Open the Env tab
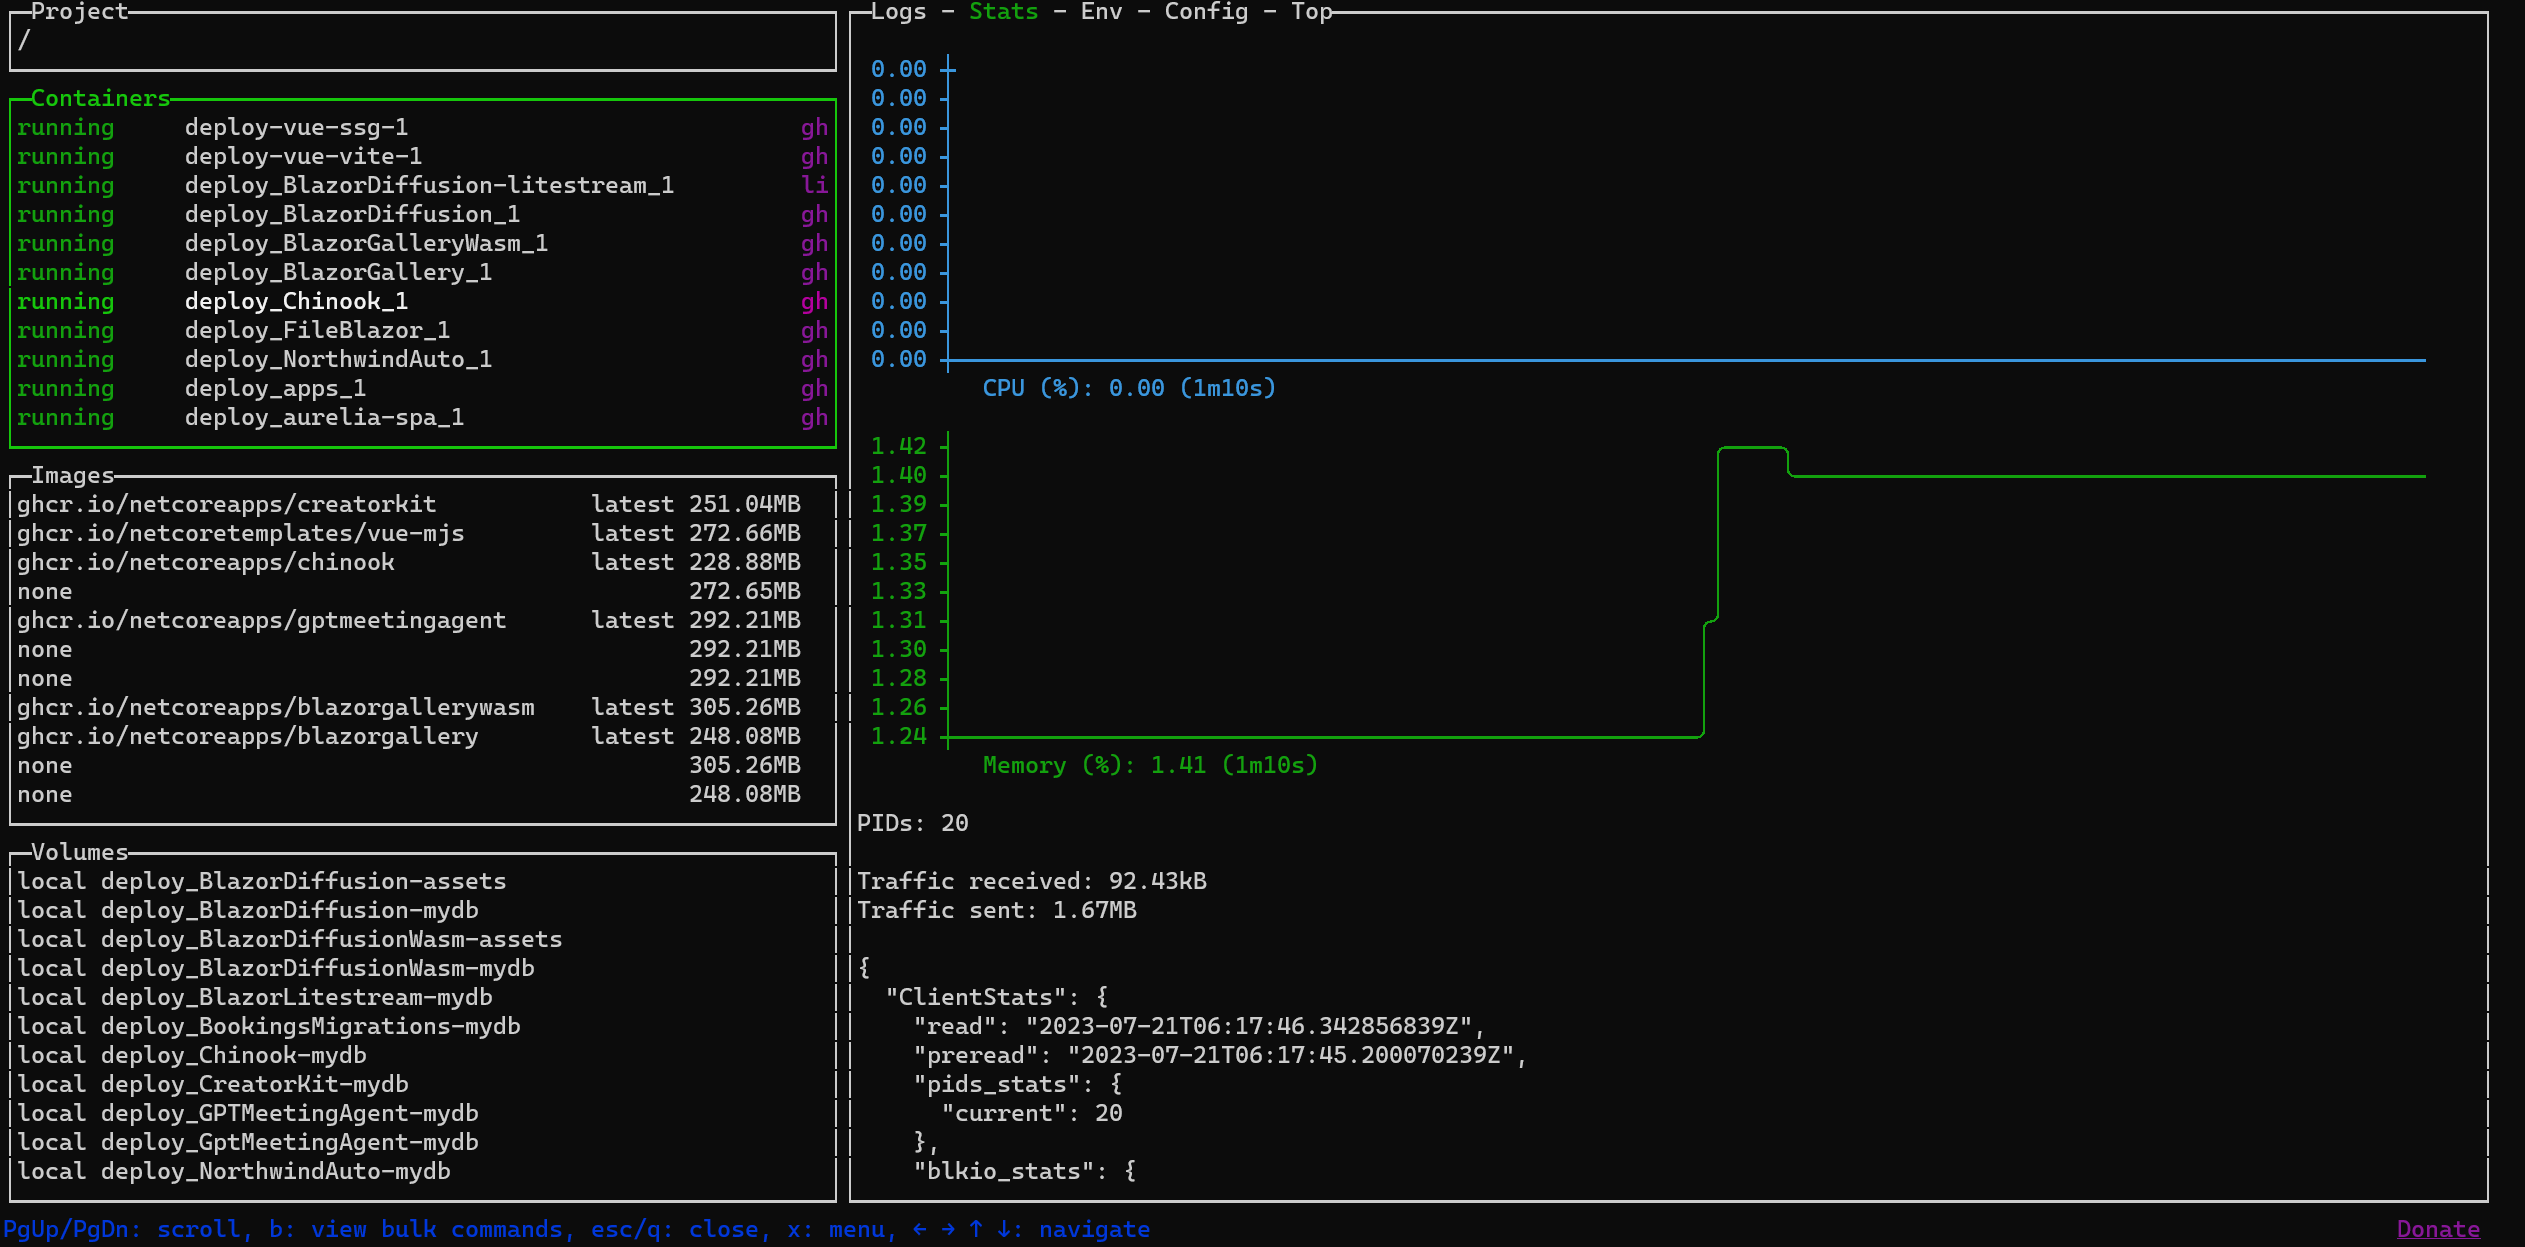2525x1247 pixels. [1101, 12]
